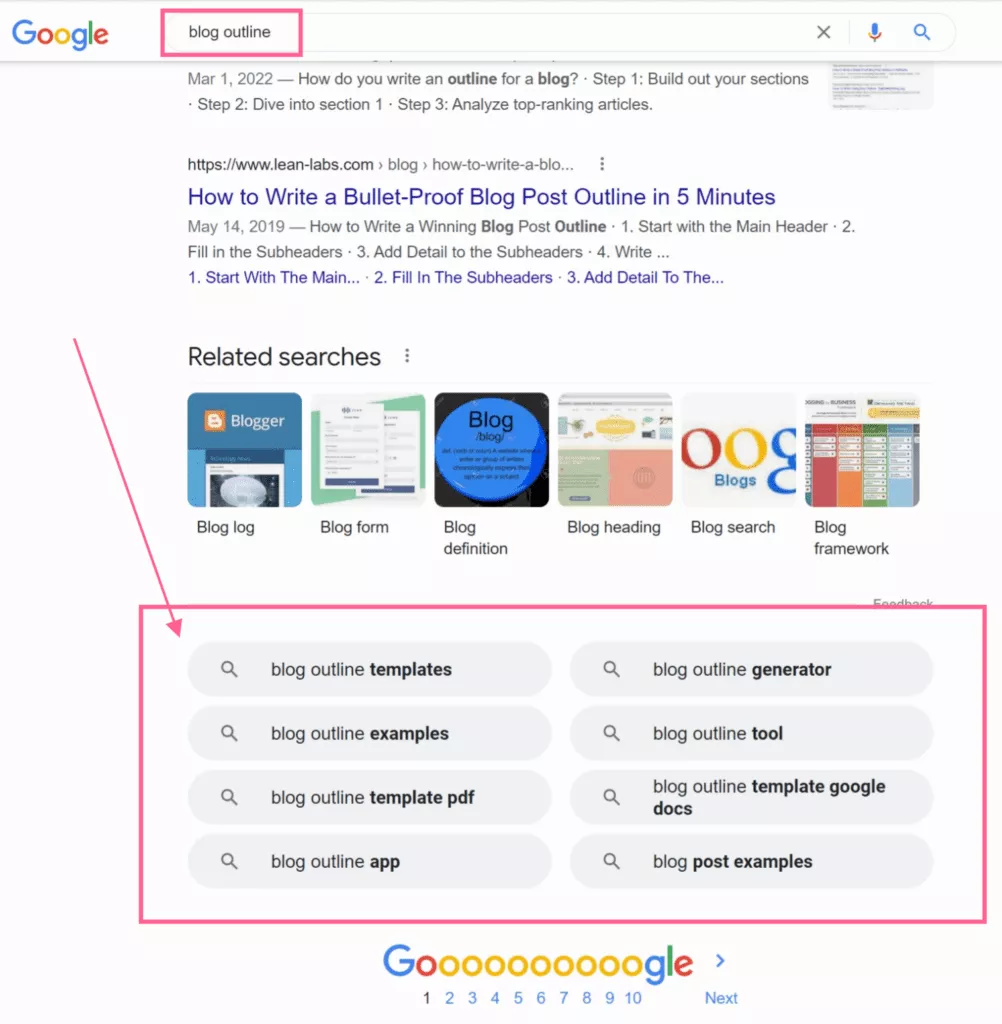Open three-dot menu next to Related searches
Viewport: 1002px width, 1024px height.
pos(407,356)
